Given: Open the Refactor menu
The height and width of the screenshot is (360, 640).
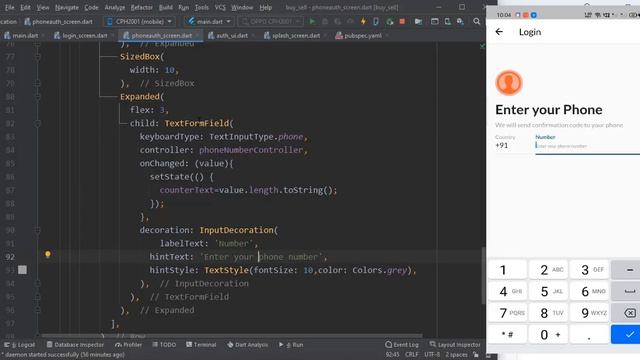Looking at the screenshot, I should click(x=142, y=7).
